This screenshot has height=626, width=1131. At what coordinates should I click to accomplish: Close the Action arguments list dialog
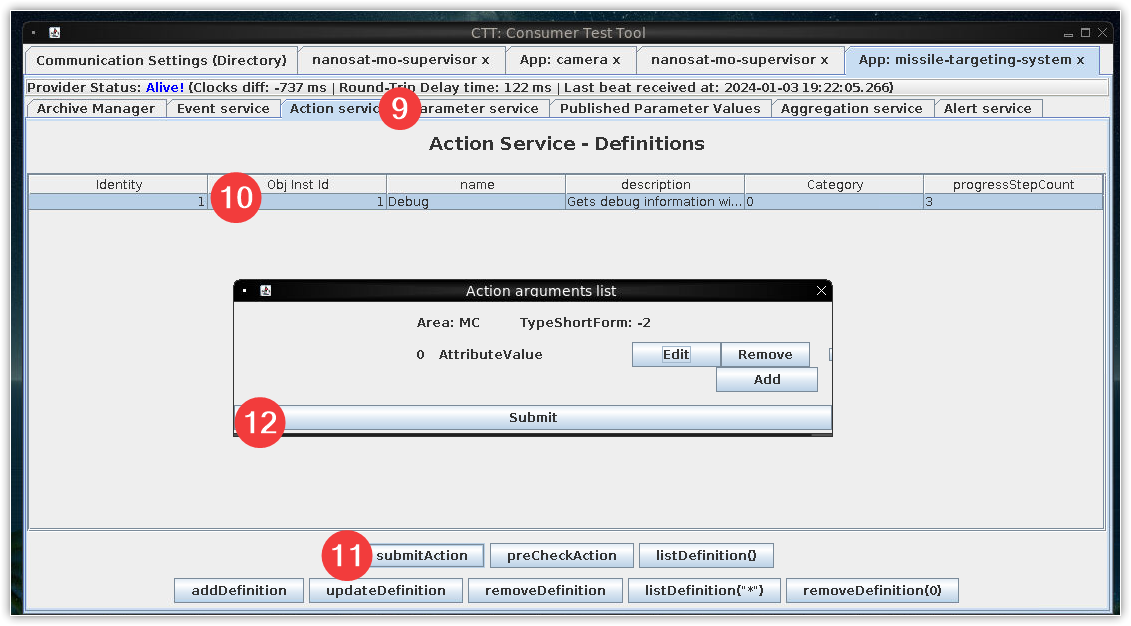821,291
